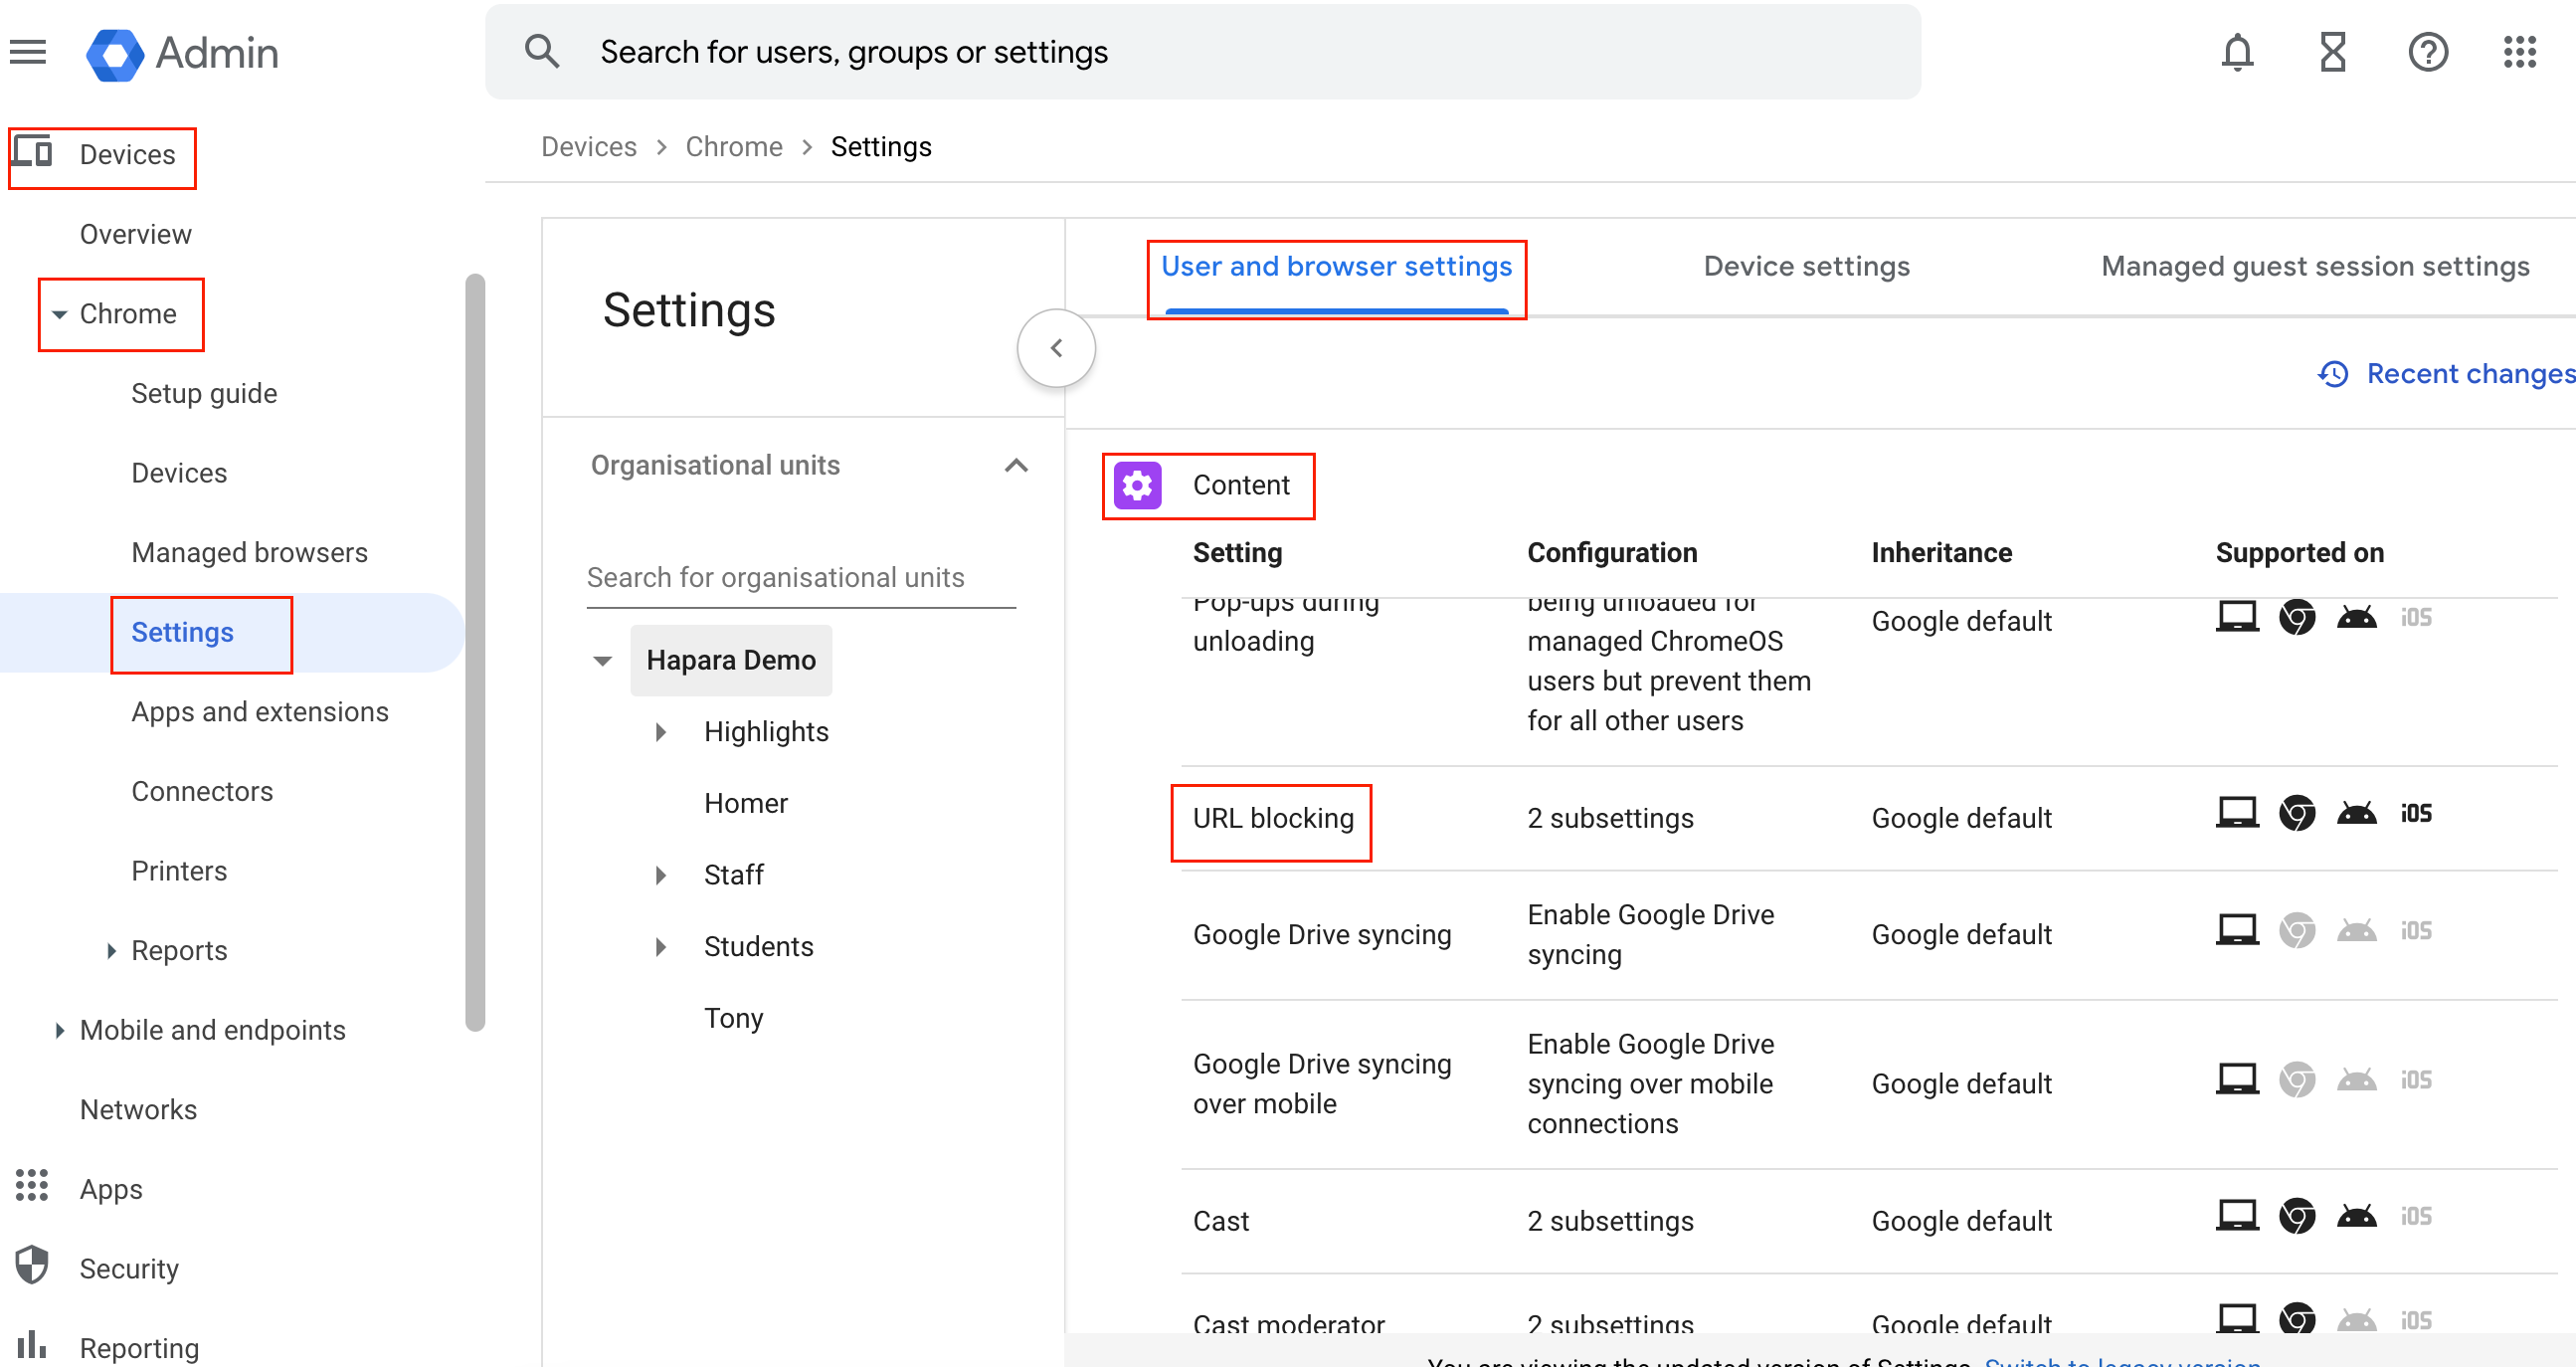Viewport: 2576px width, 1367px height.
Task: Open the Google apps grid launcher
Action: pyautogui.click(x=2519, y=52)
